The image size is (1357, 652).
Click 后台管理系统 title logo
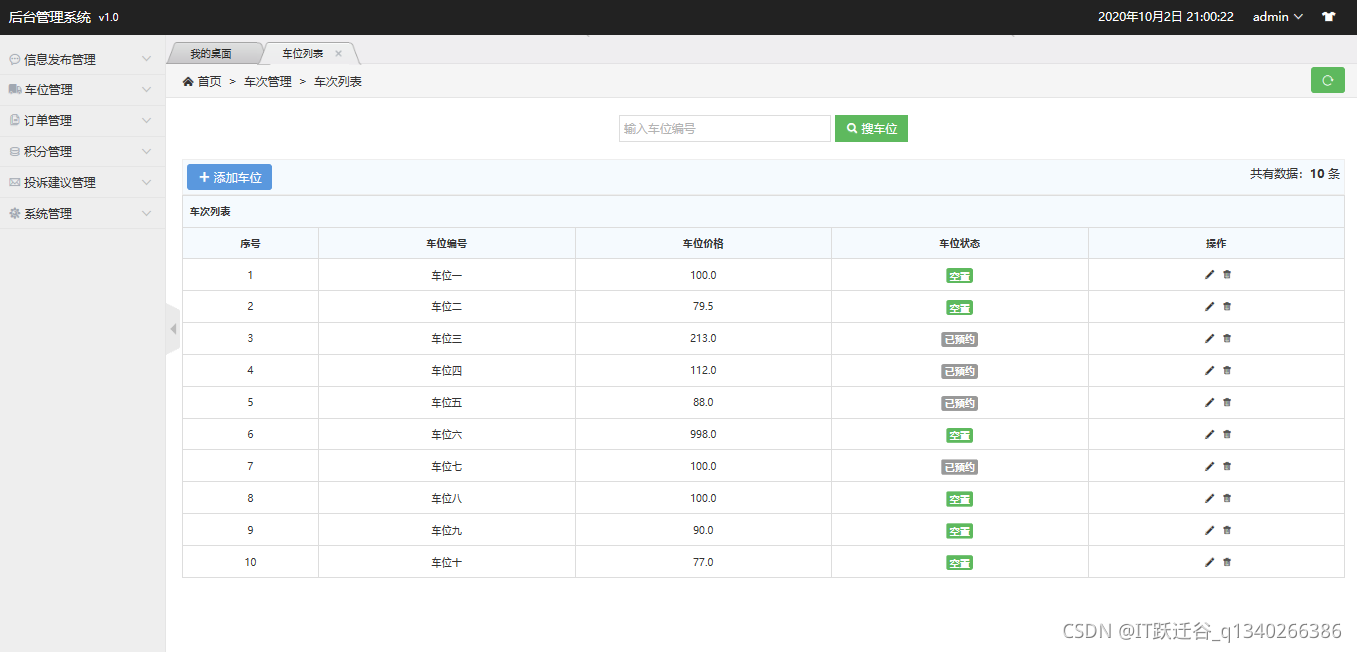(x=49, y=17)
